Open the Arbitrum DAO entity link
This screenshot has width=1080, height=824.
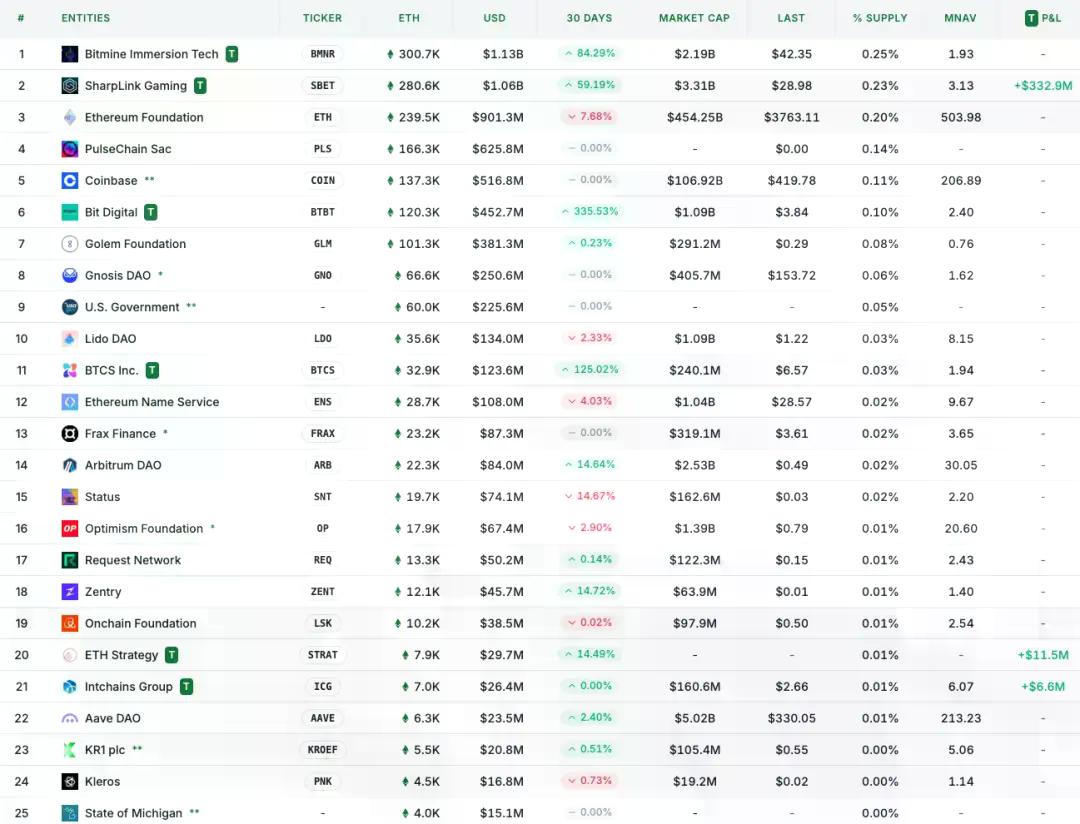(123, 465)
